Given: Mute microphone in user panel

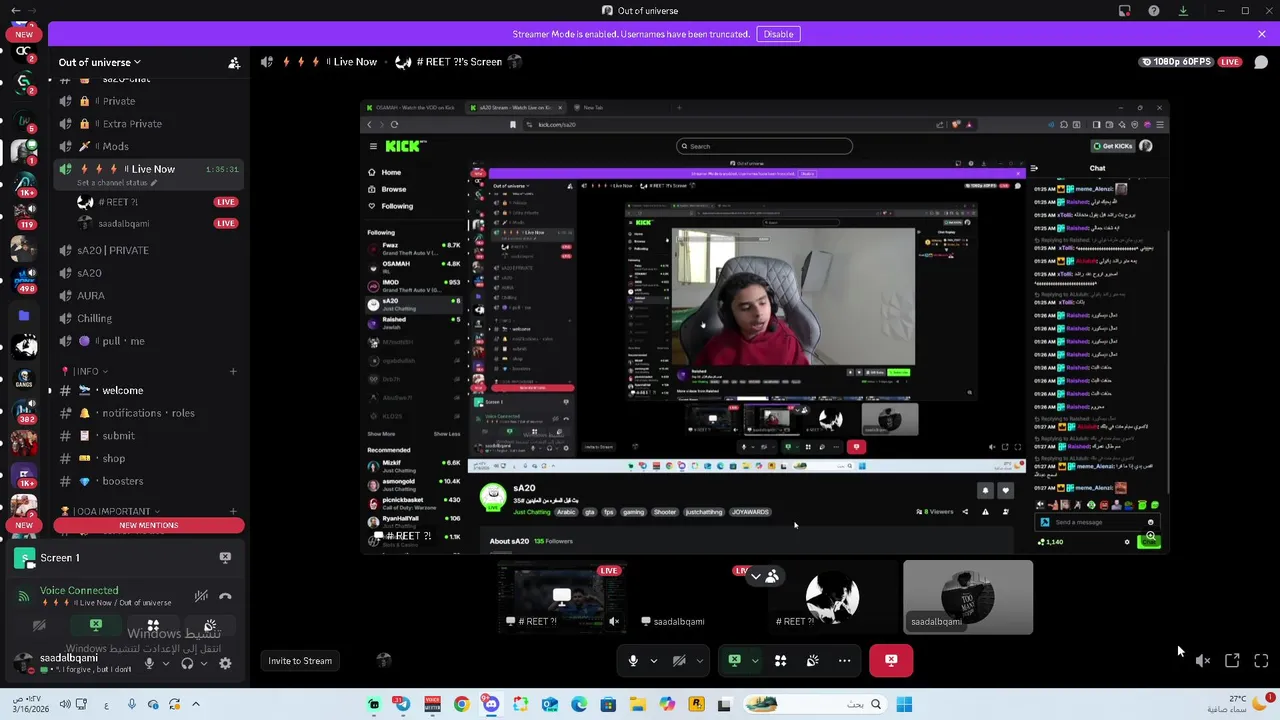Looking at the screenshot, I should point(149,663).
